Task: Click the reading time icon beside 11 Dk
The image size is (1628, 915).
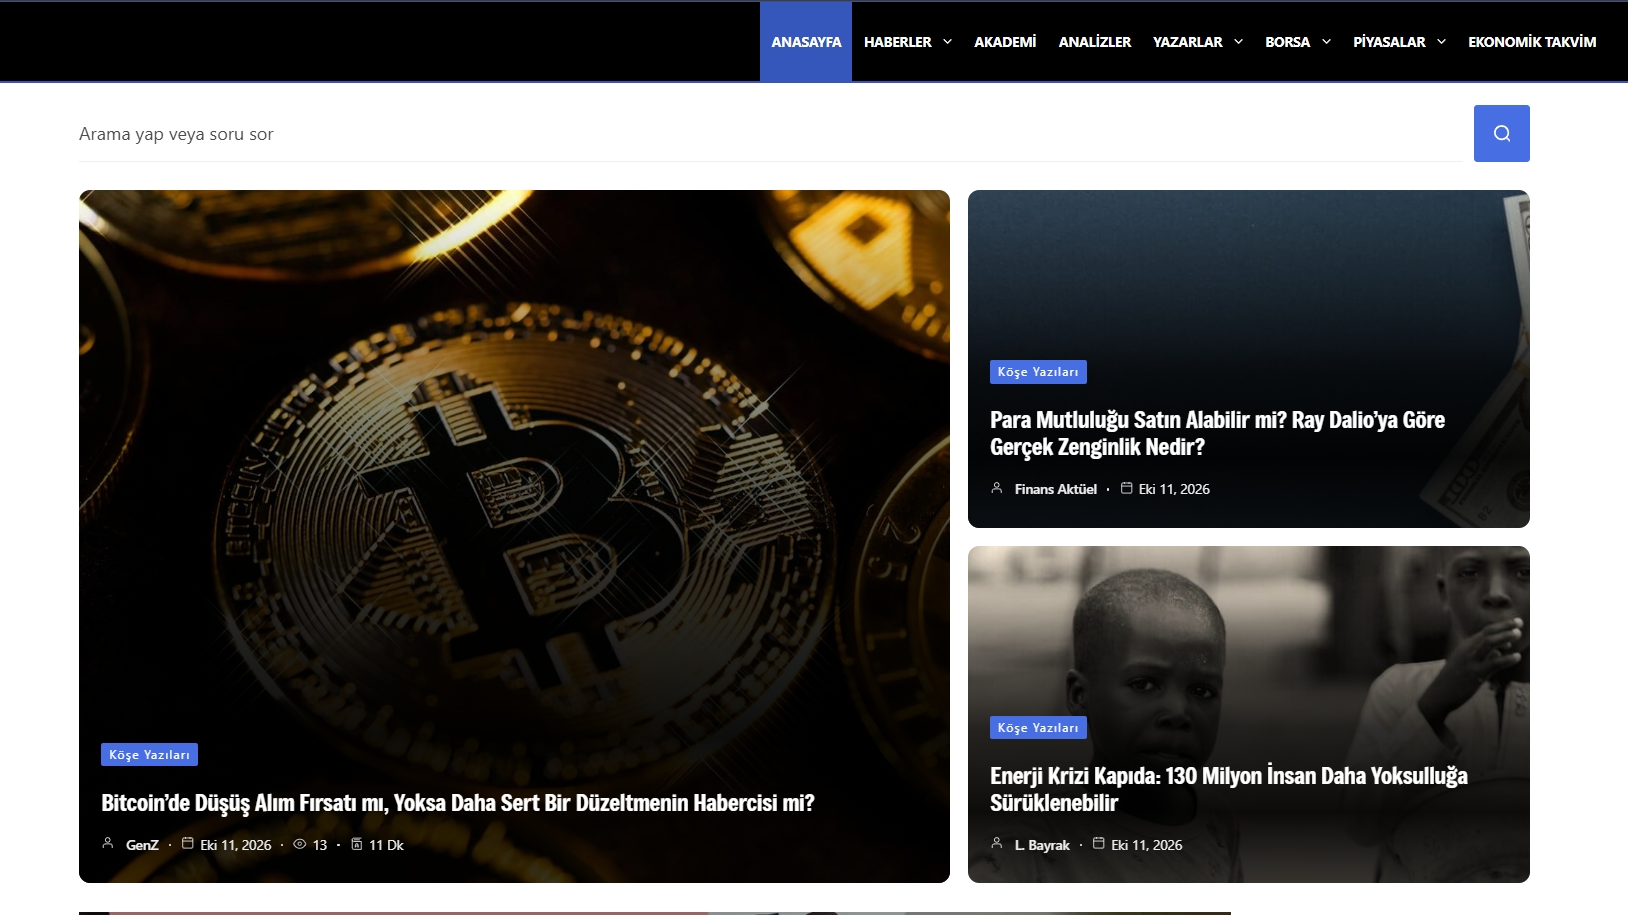Action: coord(357,844)
